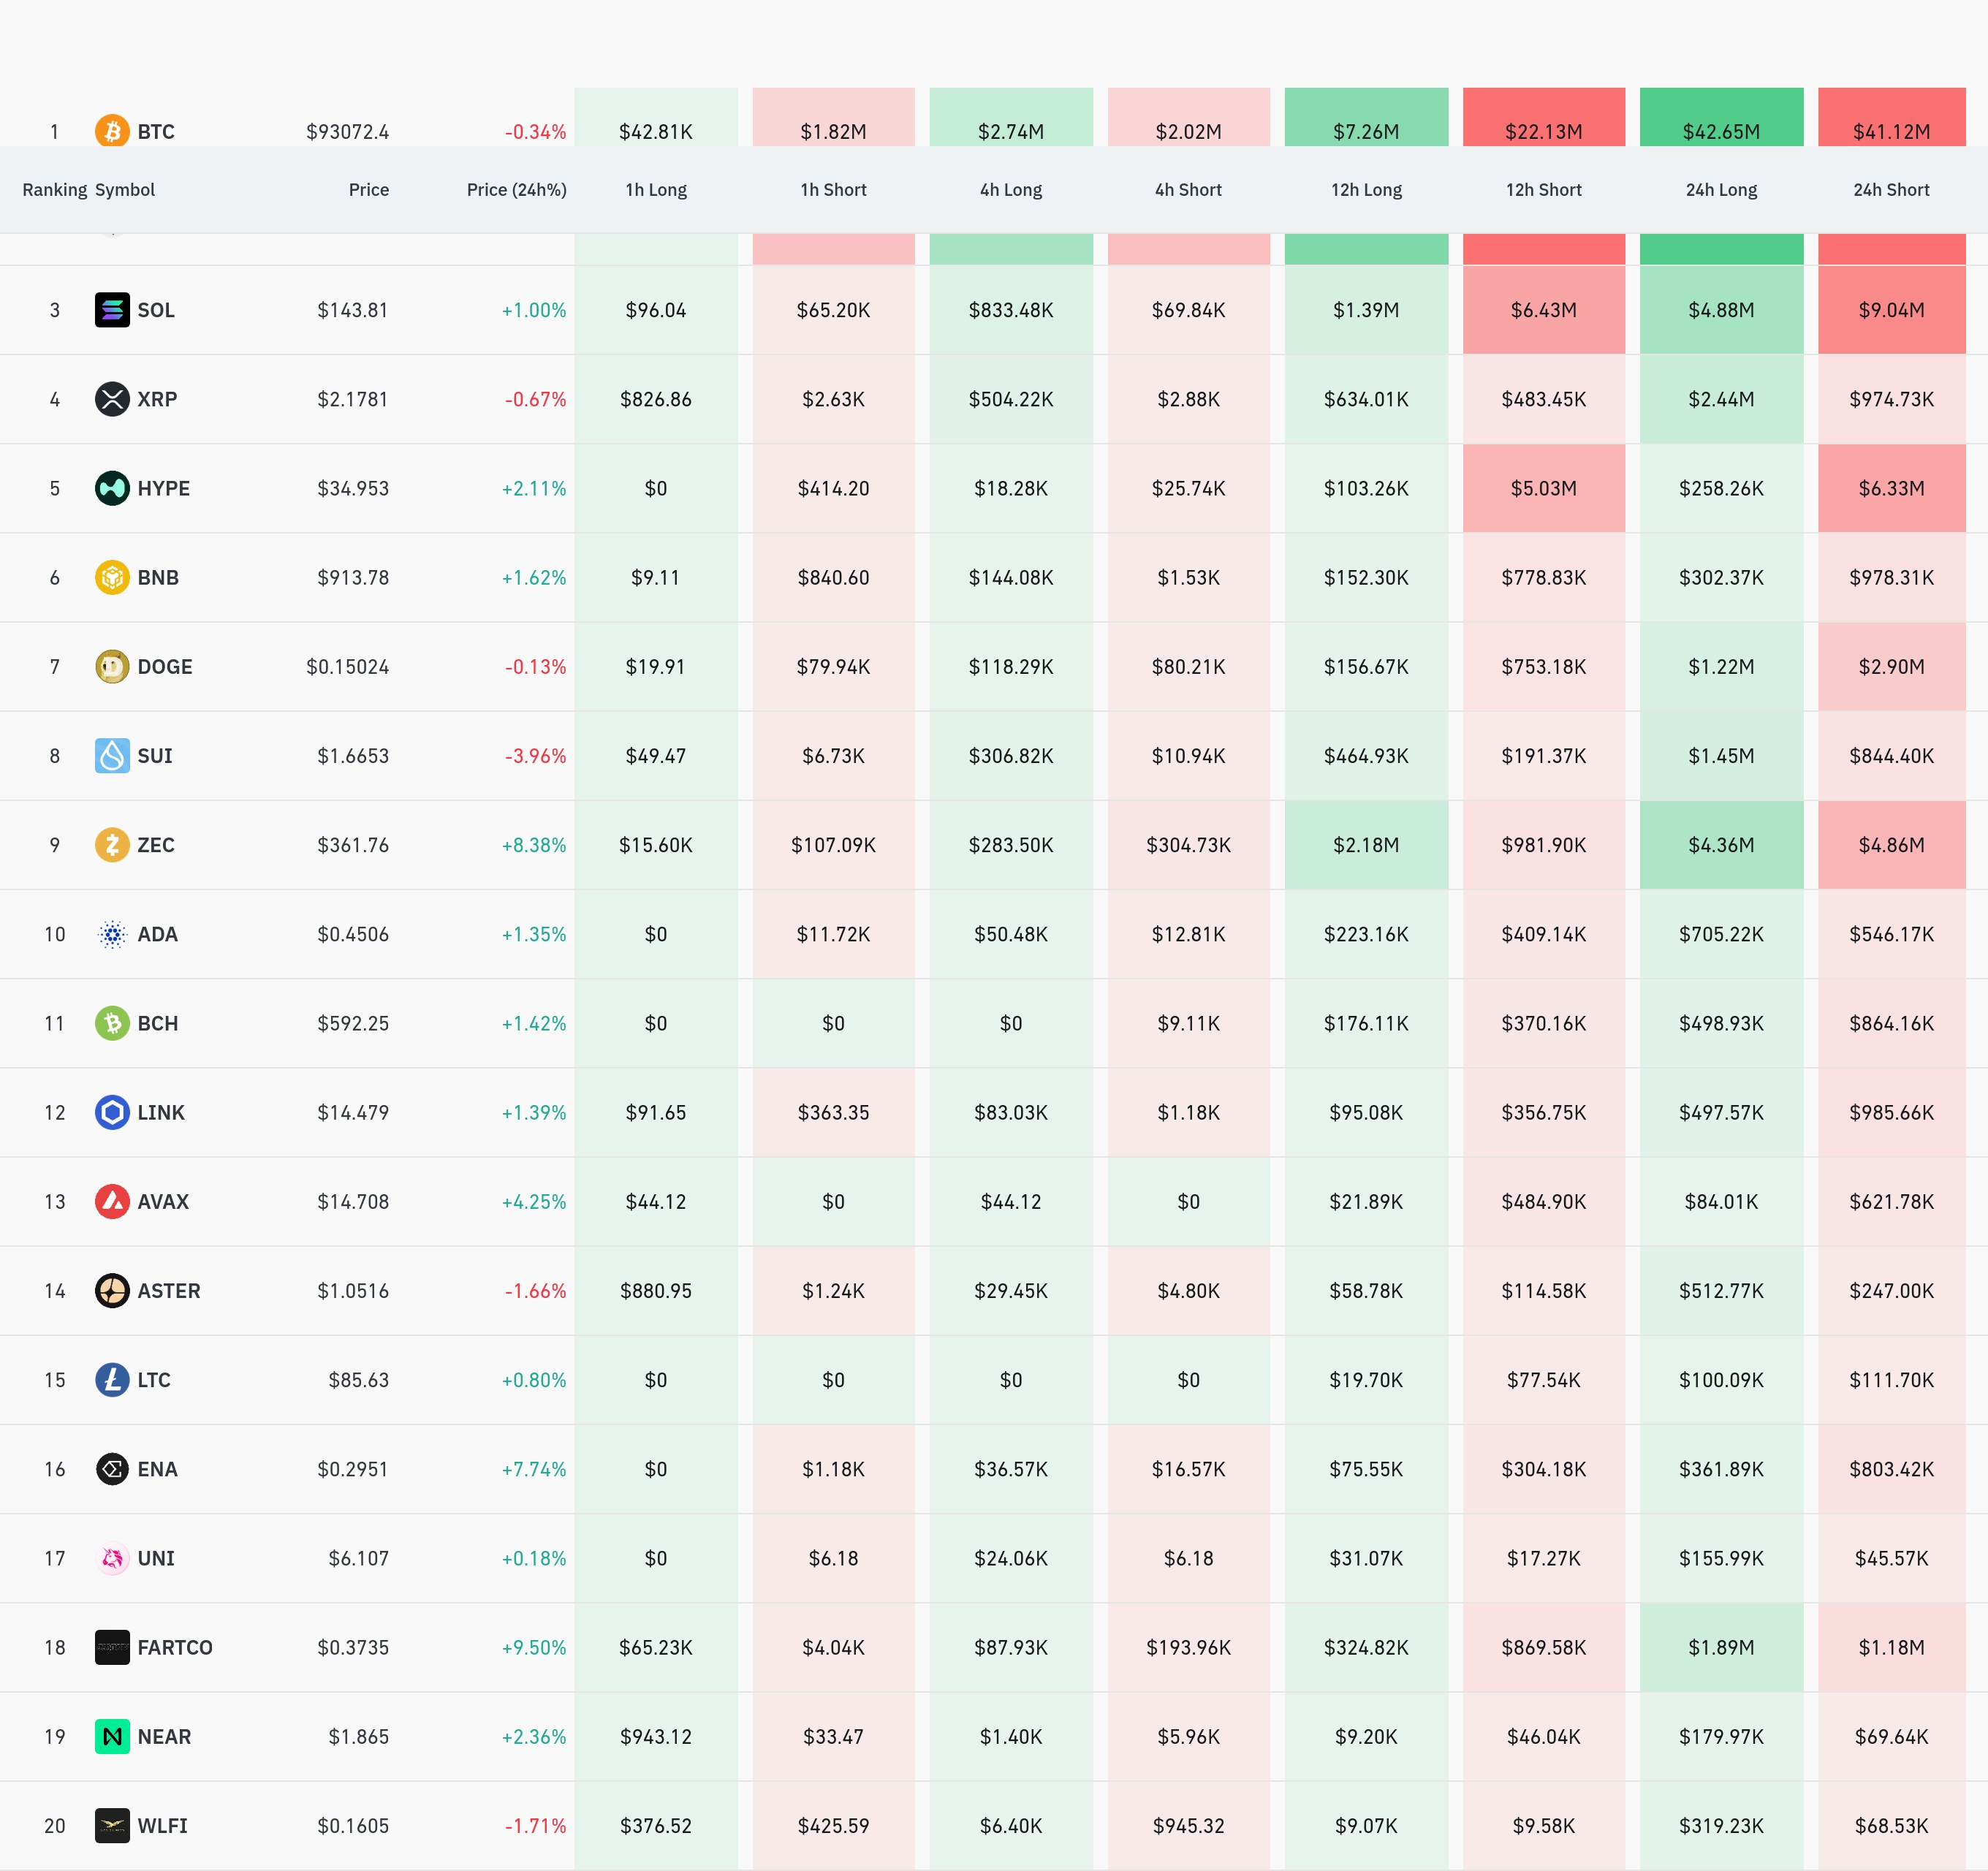Click the SOL coin icon
The height and width of the screenshot is (1871, 1988).
coord(112,310)
